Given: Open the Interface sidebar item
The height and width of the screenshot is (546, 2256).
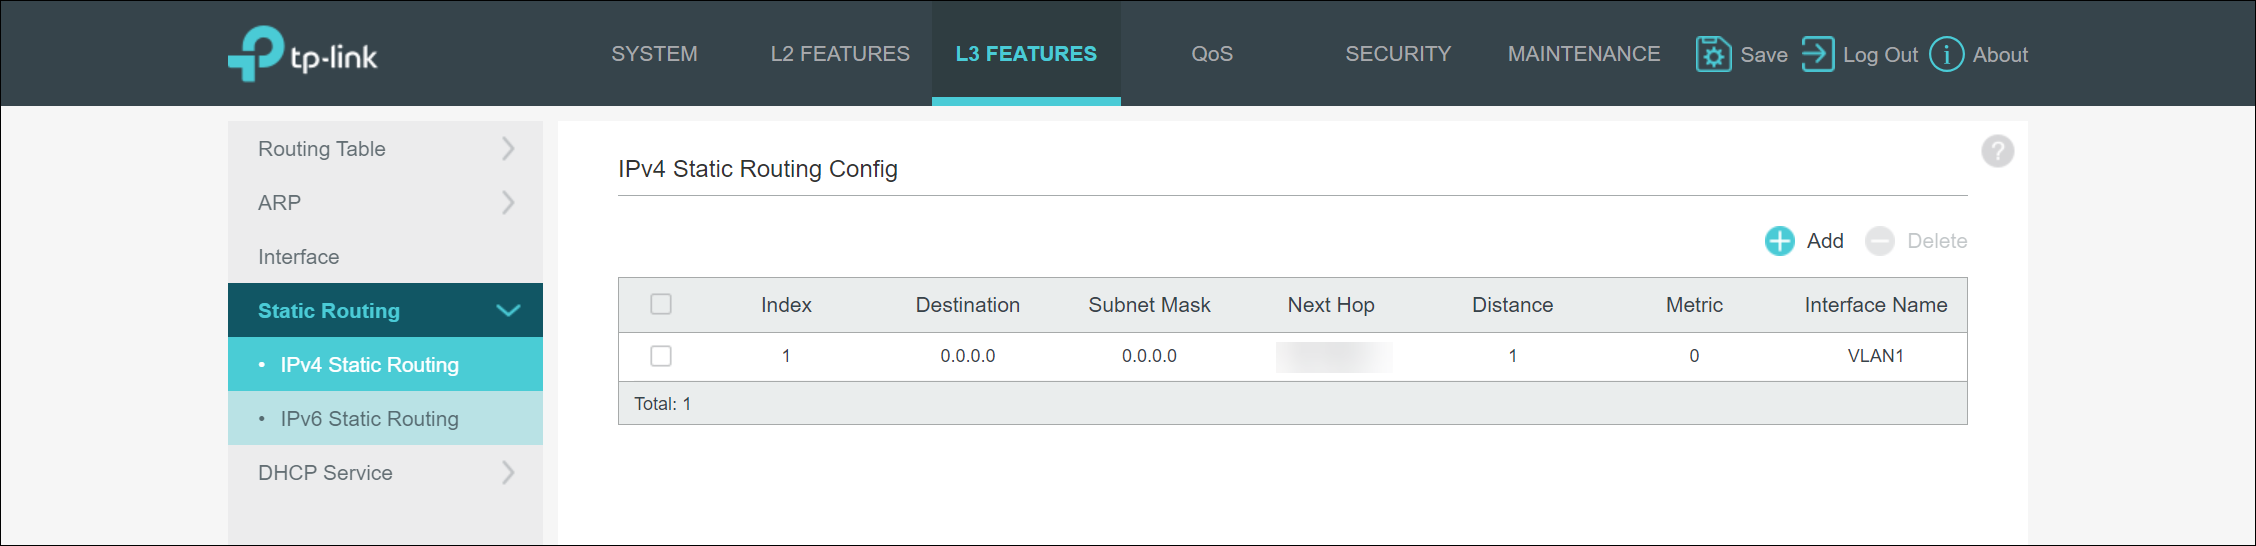Looking at the screenshot, I should click(x=298, y=257).
